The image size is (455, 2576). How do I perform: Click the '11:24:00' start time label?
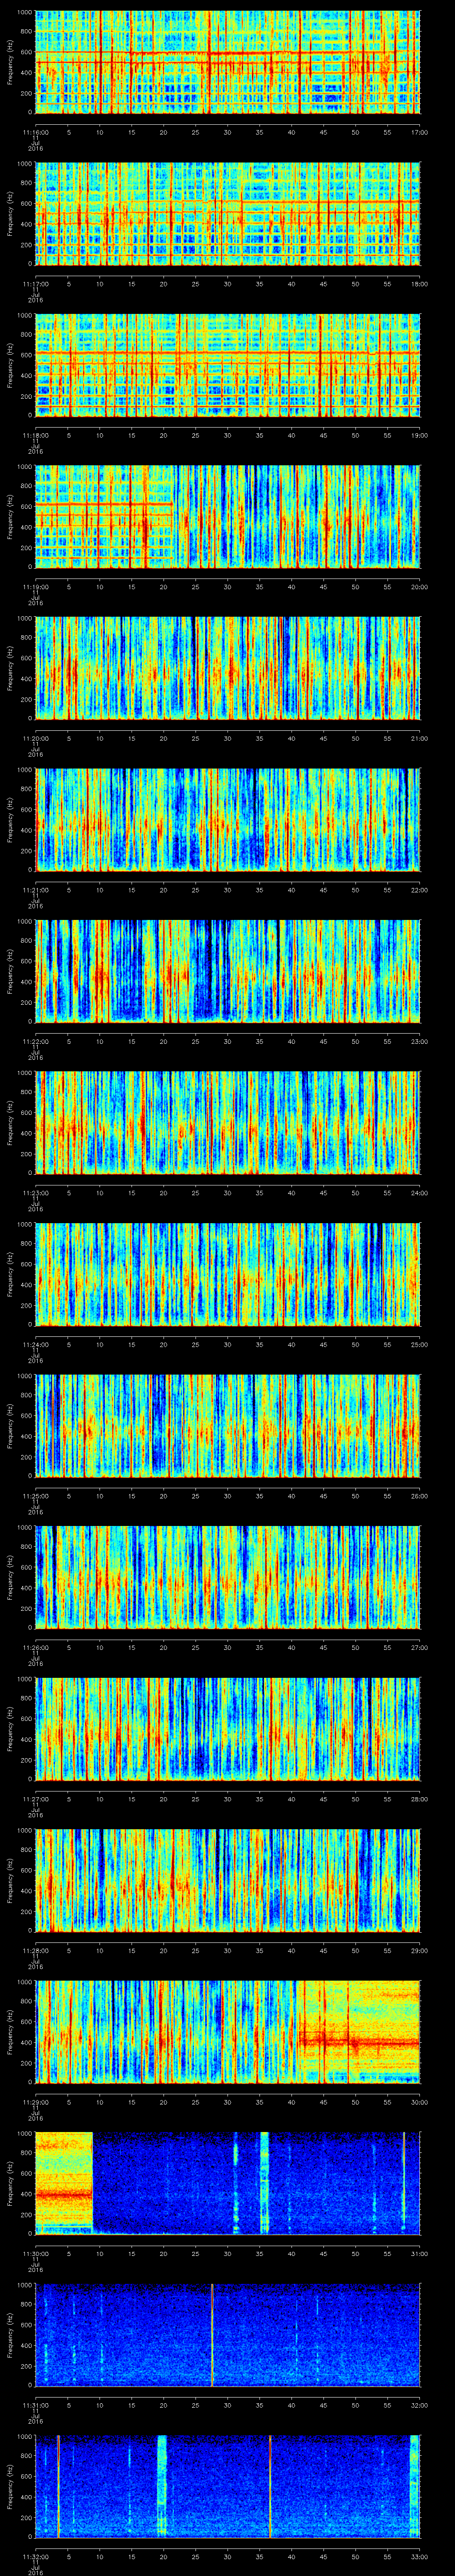36,1344
